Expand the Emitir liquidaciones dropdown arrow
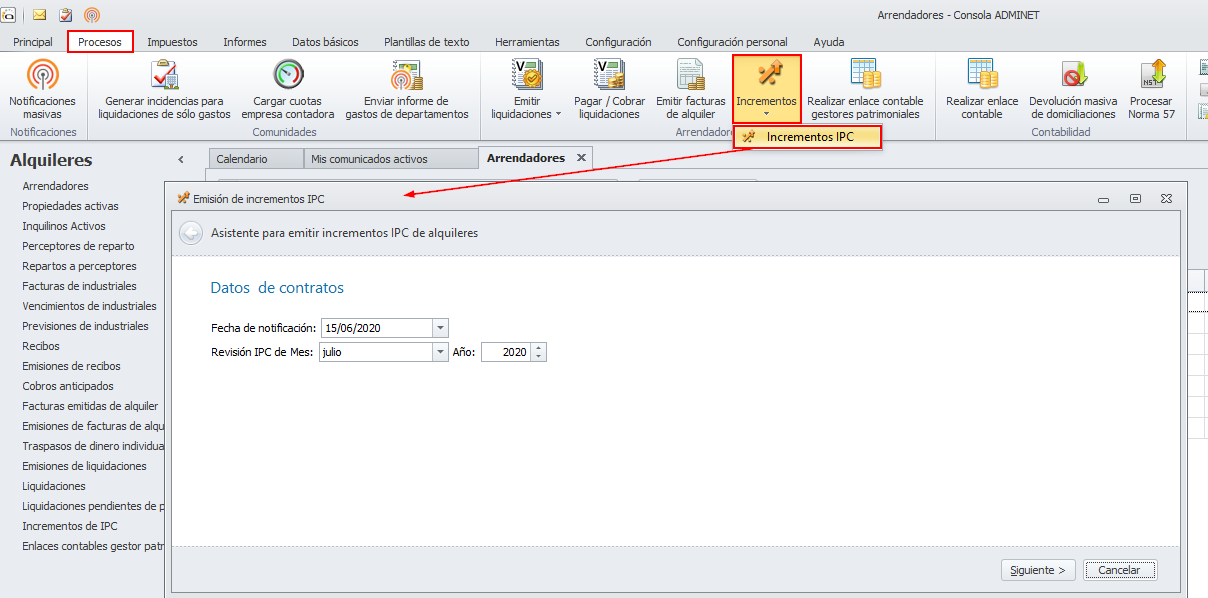The width and height of the screenshot is (1208, 598). [558, 114]
